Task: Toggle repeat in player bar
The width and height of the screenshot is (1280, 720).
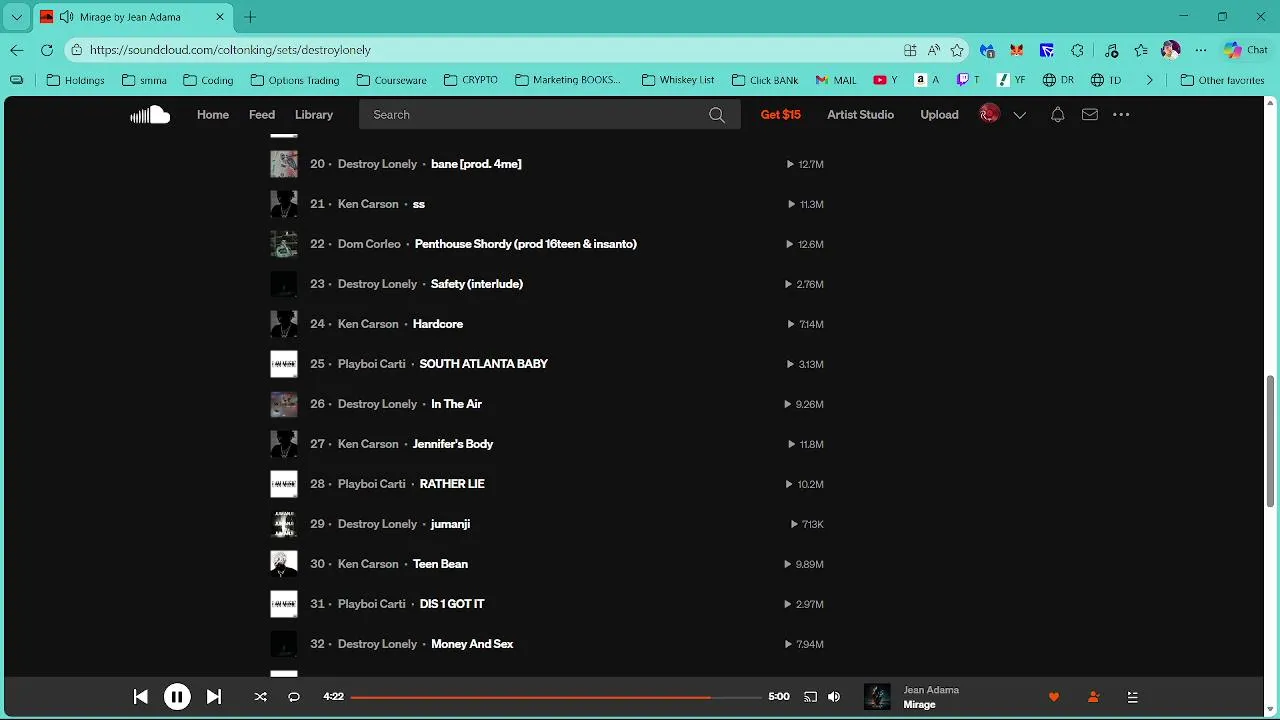Action: pyautogui.click(x=294, y=697)
